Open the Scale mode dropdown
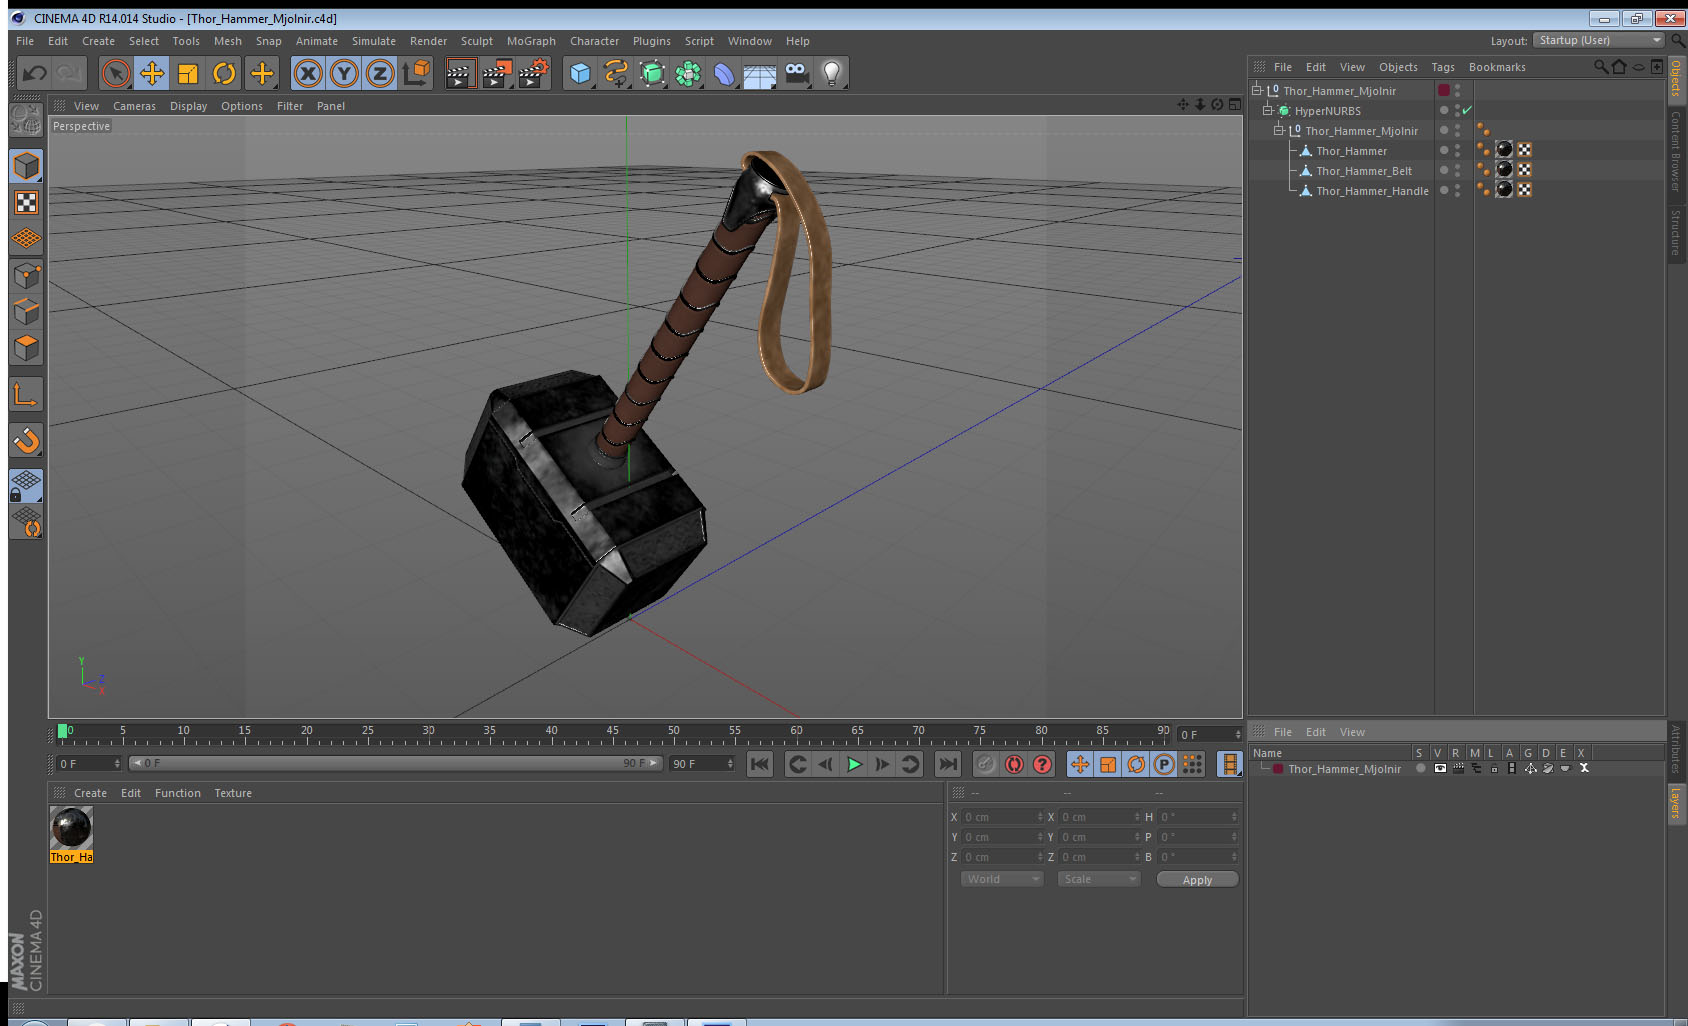Viewport: 1688px width, 1026px height. coord(1099,879)
